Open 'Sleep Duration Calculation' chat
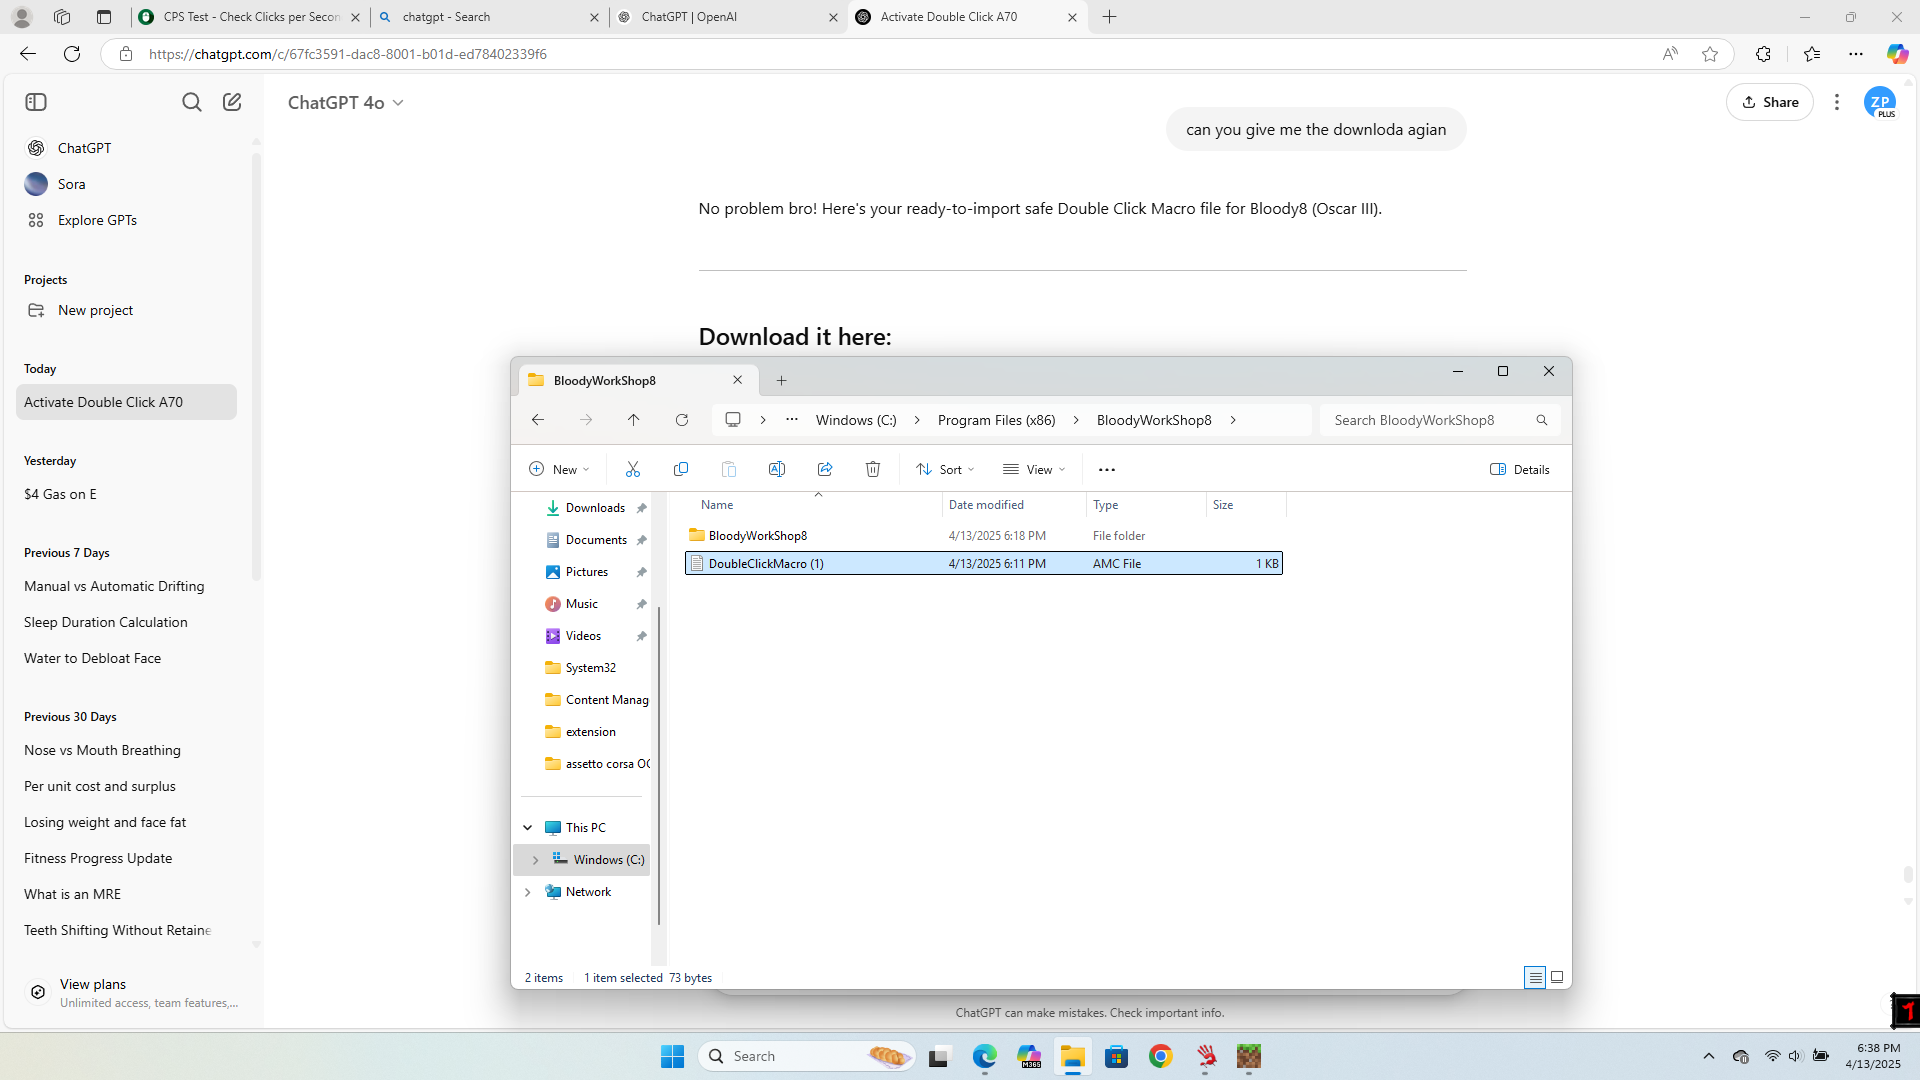This screenshot has height=1080, width=1920. pyautogui.click(x=106, y=622)
